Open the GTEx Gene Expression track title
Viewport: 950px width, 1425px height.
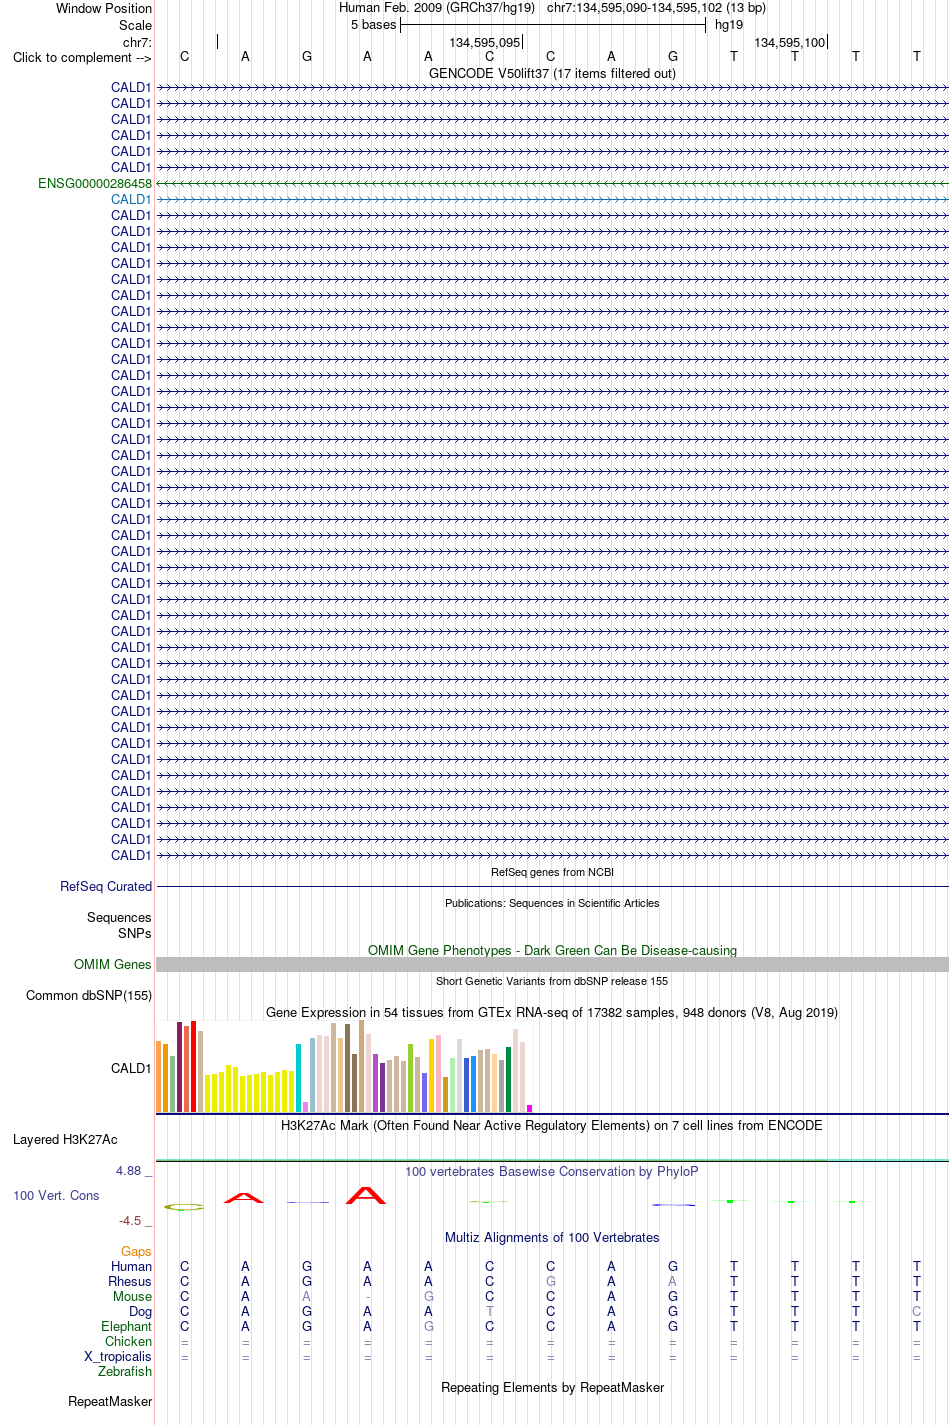tap(552, 1012)
